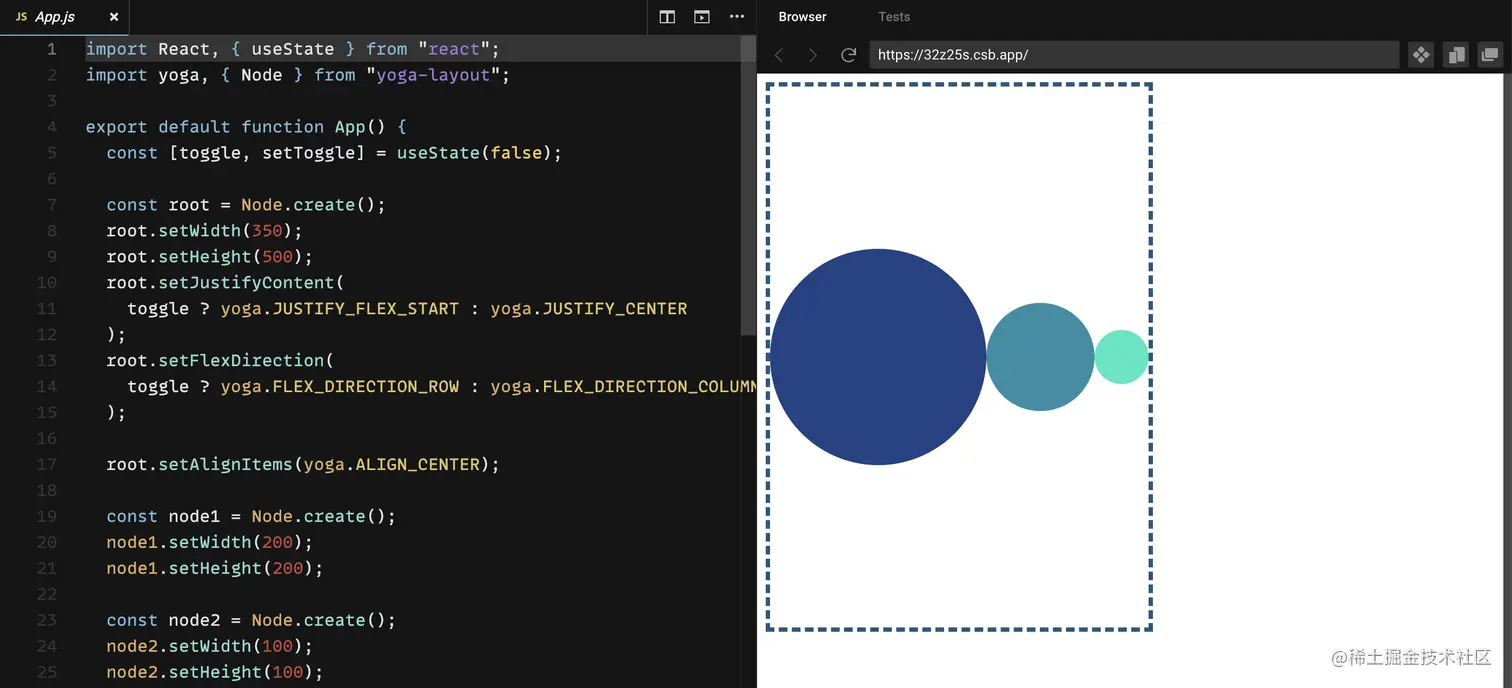Click "setFlexDirection" in the code
Image resolution: width=1512 pixels, height=688 pixels.
click(241, 360)
